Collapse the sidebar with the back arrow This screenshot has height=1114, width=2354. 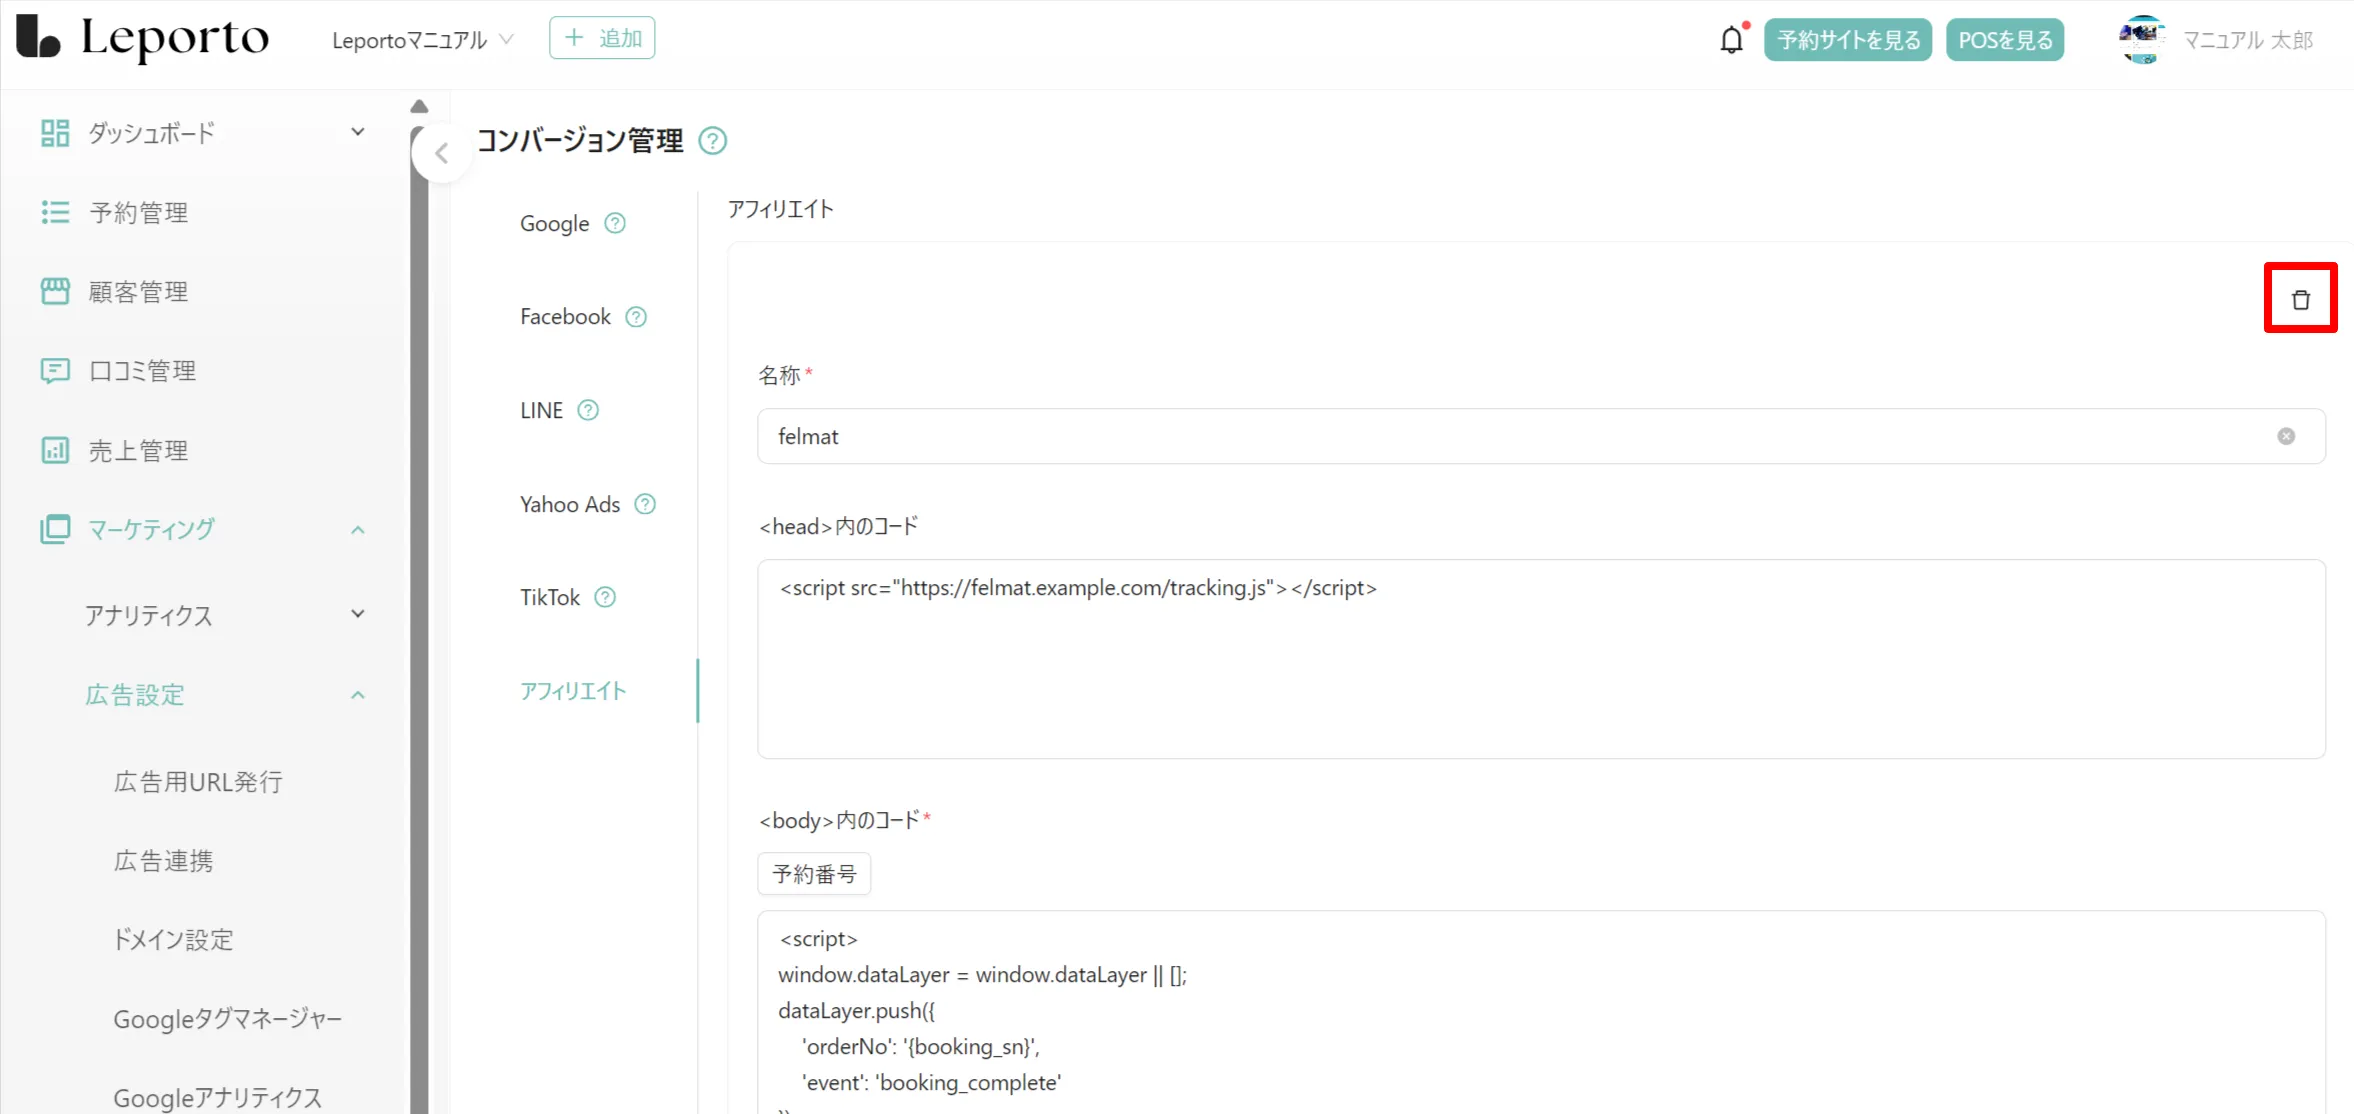click(441, 153)
